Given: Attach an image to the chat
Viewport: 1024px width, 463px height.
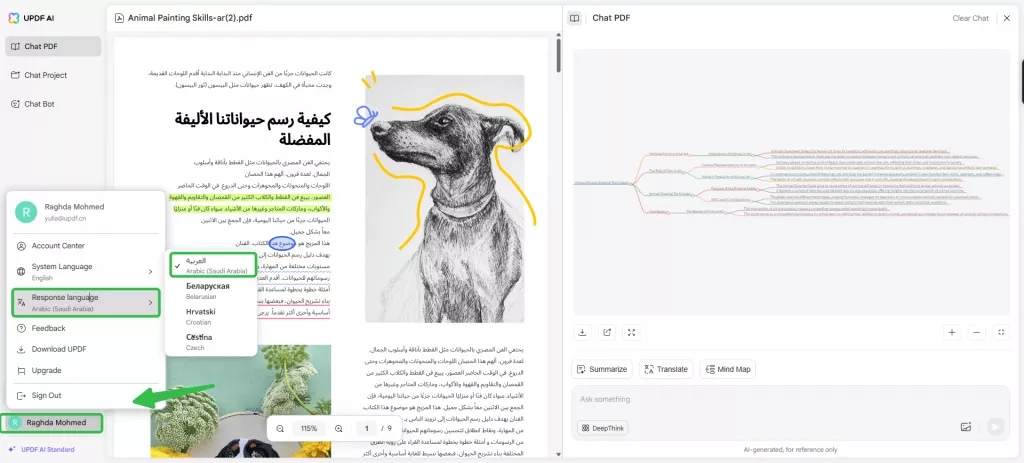Looking at the screenshot, I should [966, 427].
